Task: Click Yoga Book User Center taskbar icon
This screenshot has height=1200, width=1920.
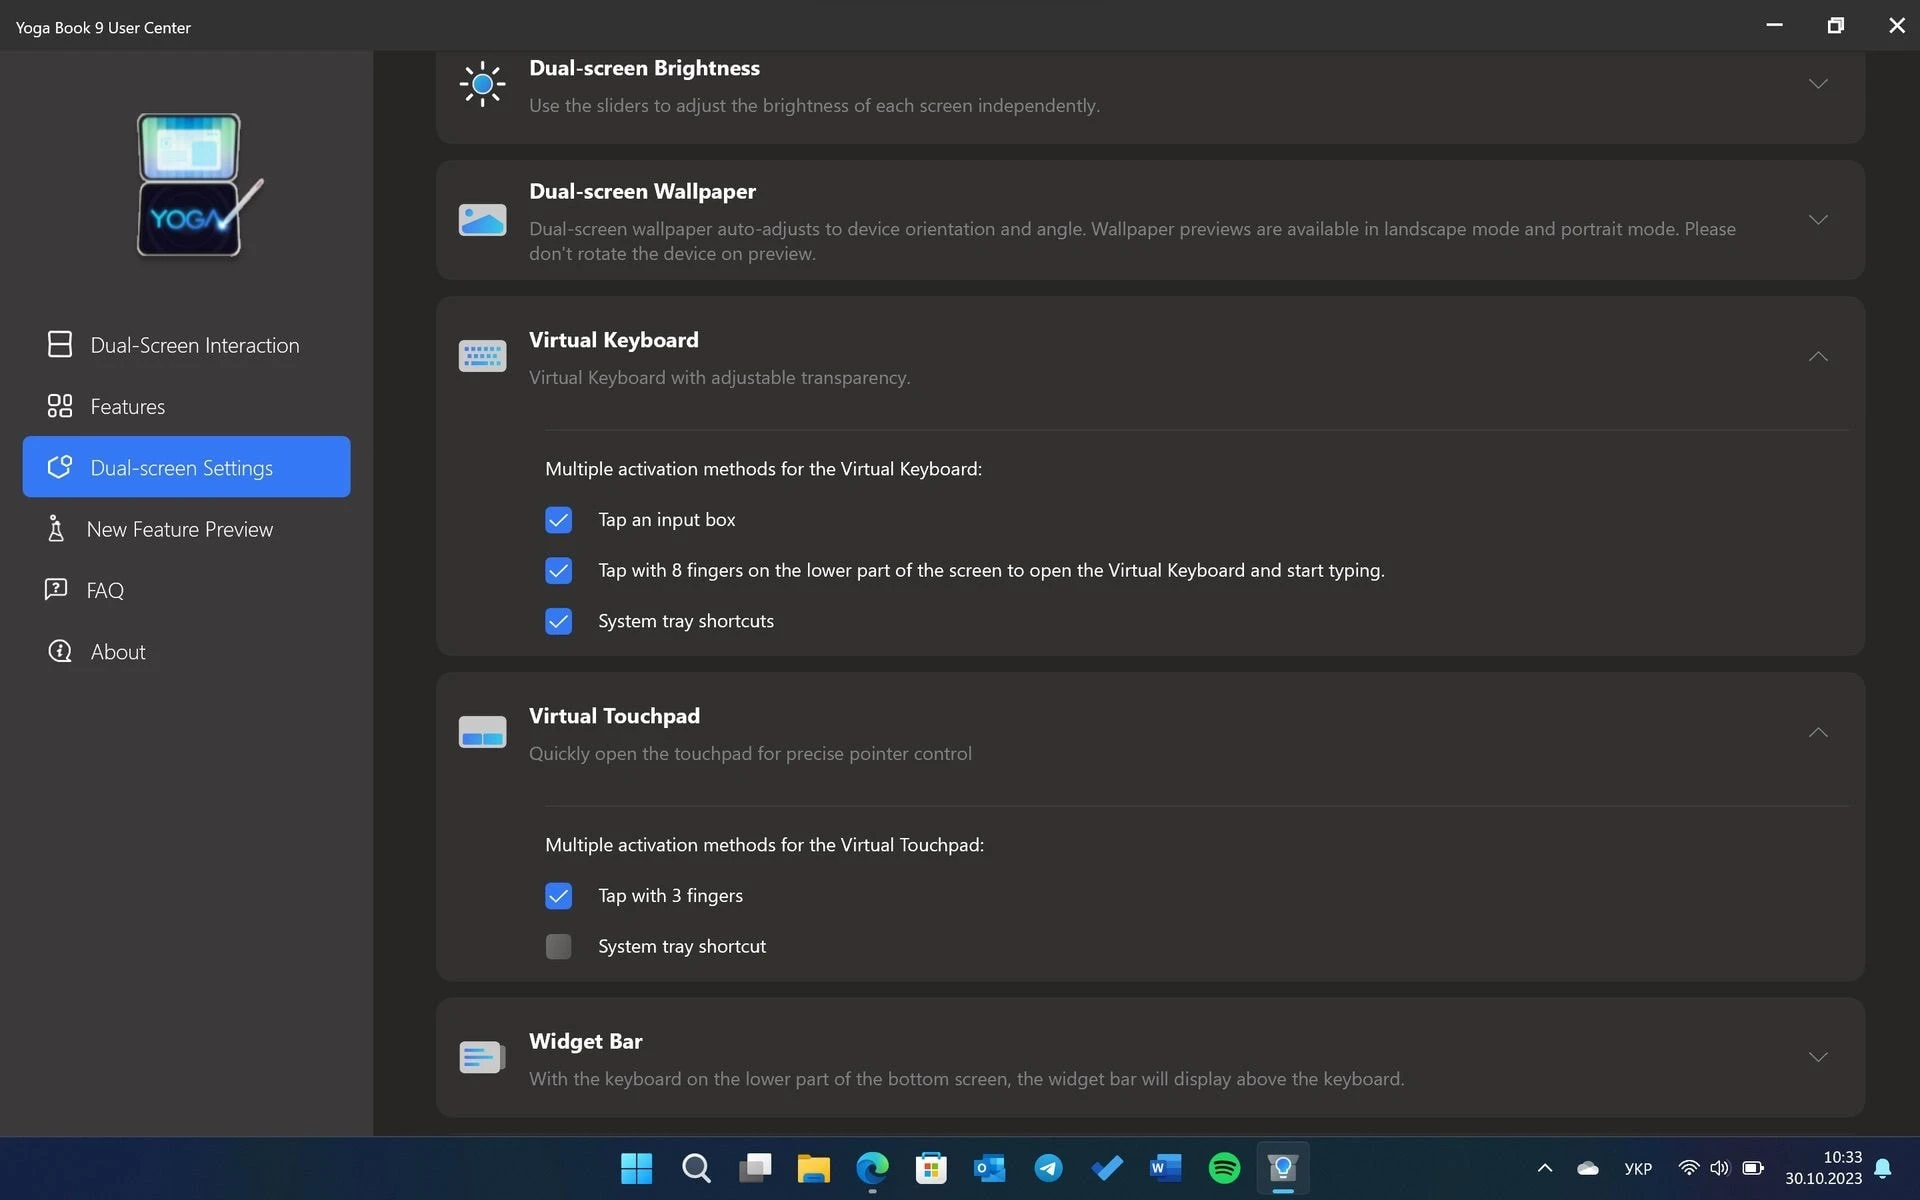Action: click(1283, 1168)
